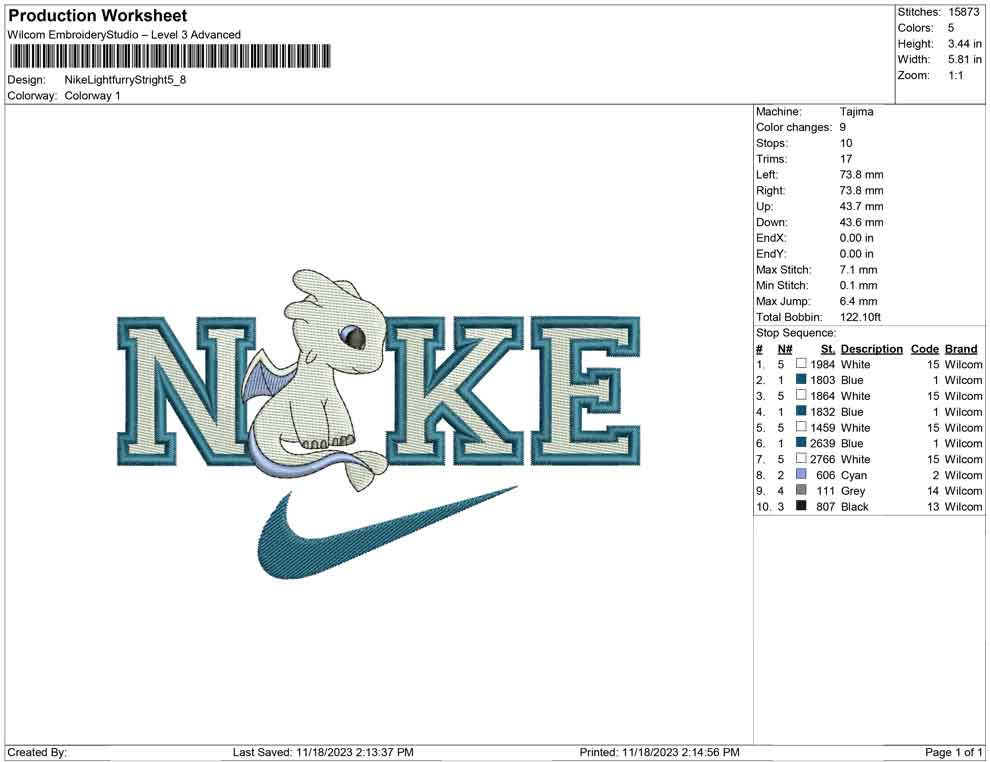Click the Total Bobbin value 122.10ft
The width and height of the screenshot is (990, 762).
pyautogui.click(x=861, y=317)
